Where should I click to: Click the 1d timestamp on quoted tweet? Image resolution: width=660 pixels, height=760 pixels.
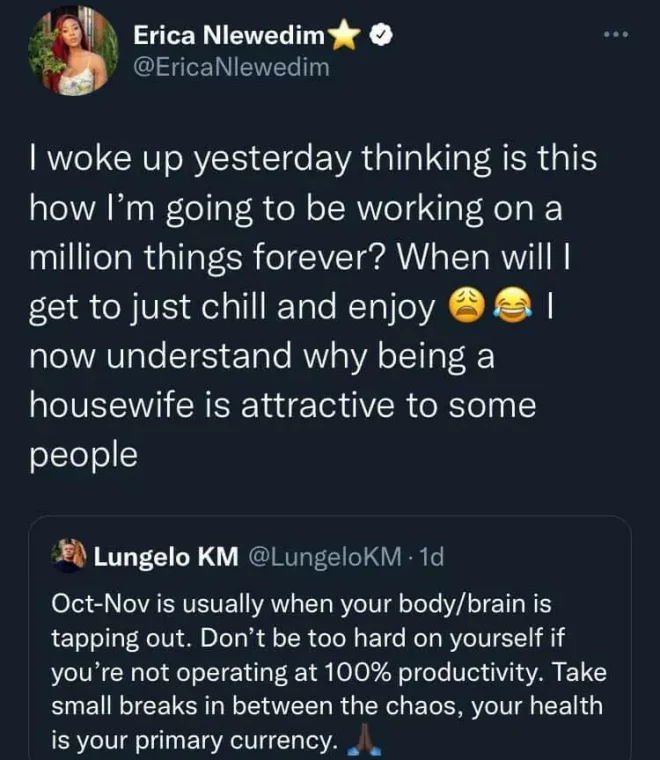point(432,558)
